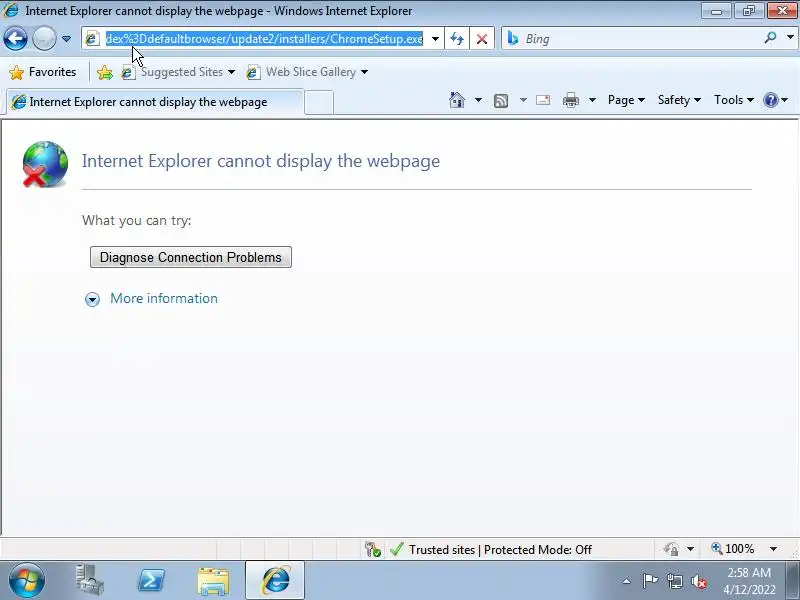Click the error globe with red X icon

tap(45, 164)
